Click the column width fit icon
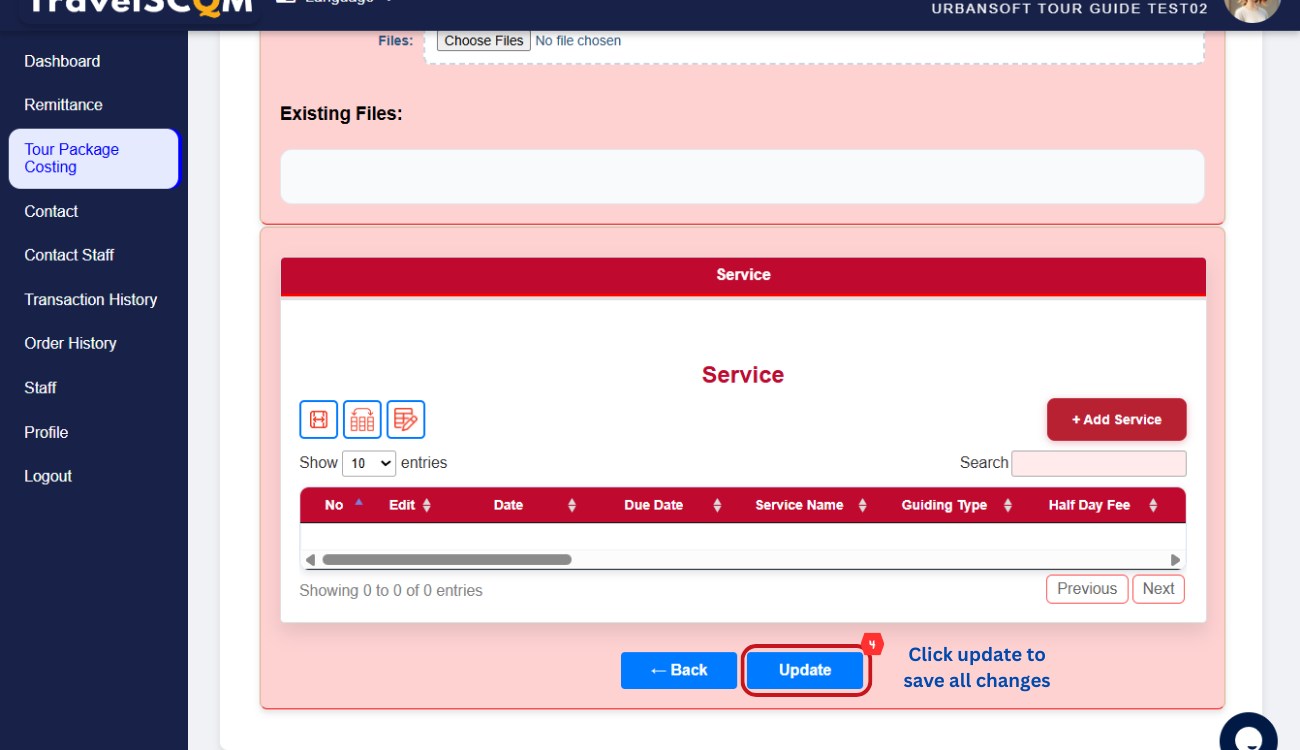 pyautogui.click(x=318, y=420)
